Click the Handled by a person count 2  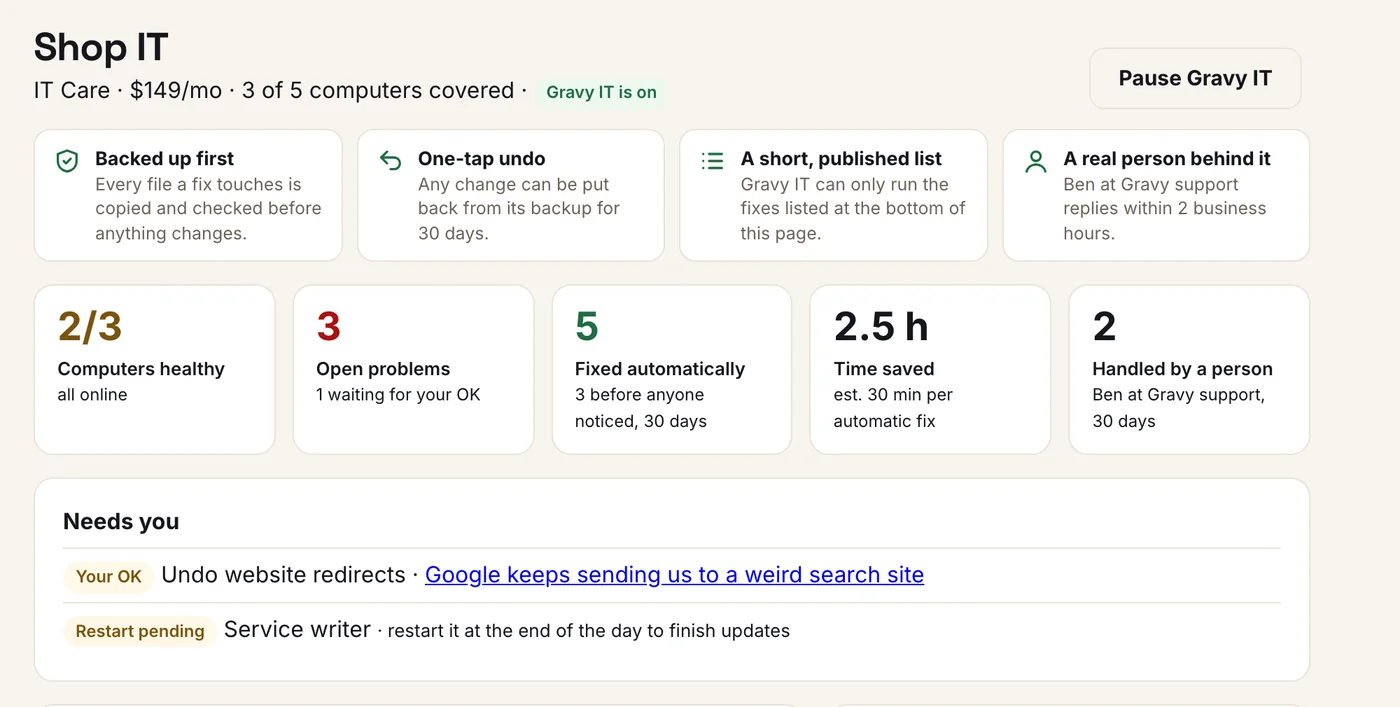[x=1104, y=326]
